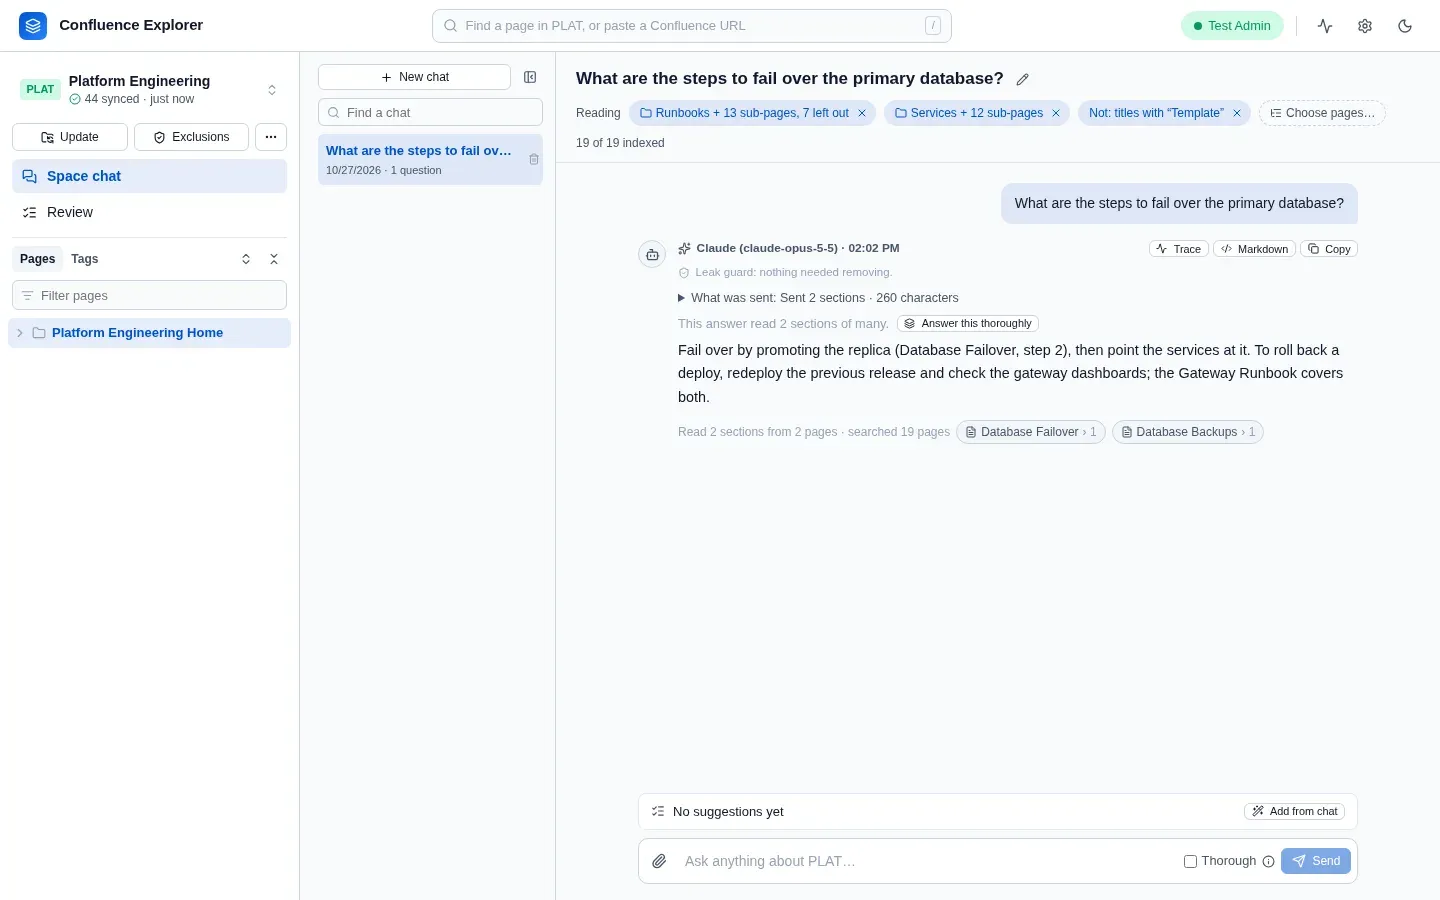1440x900 pixels.
Task: Click the Confluence Explorer logo icon
Action: [33, 26]
